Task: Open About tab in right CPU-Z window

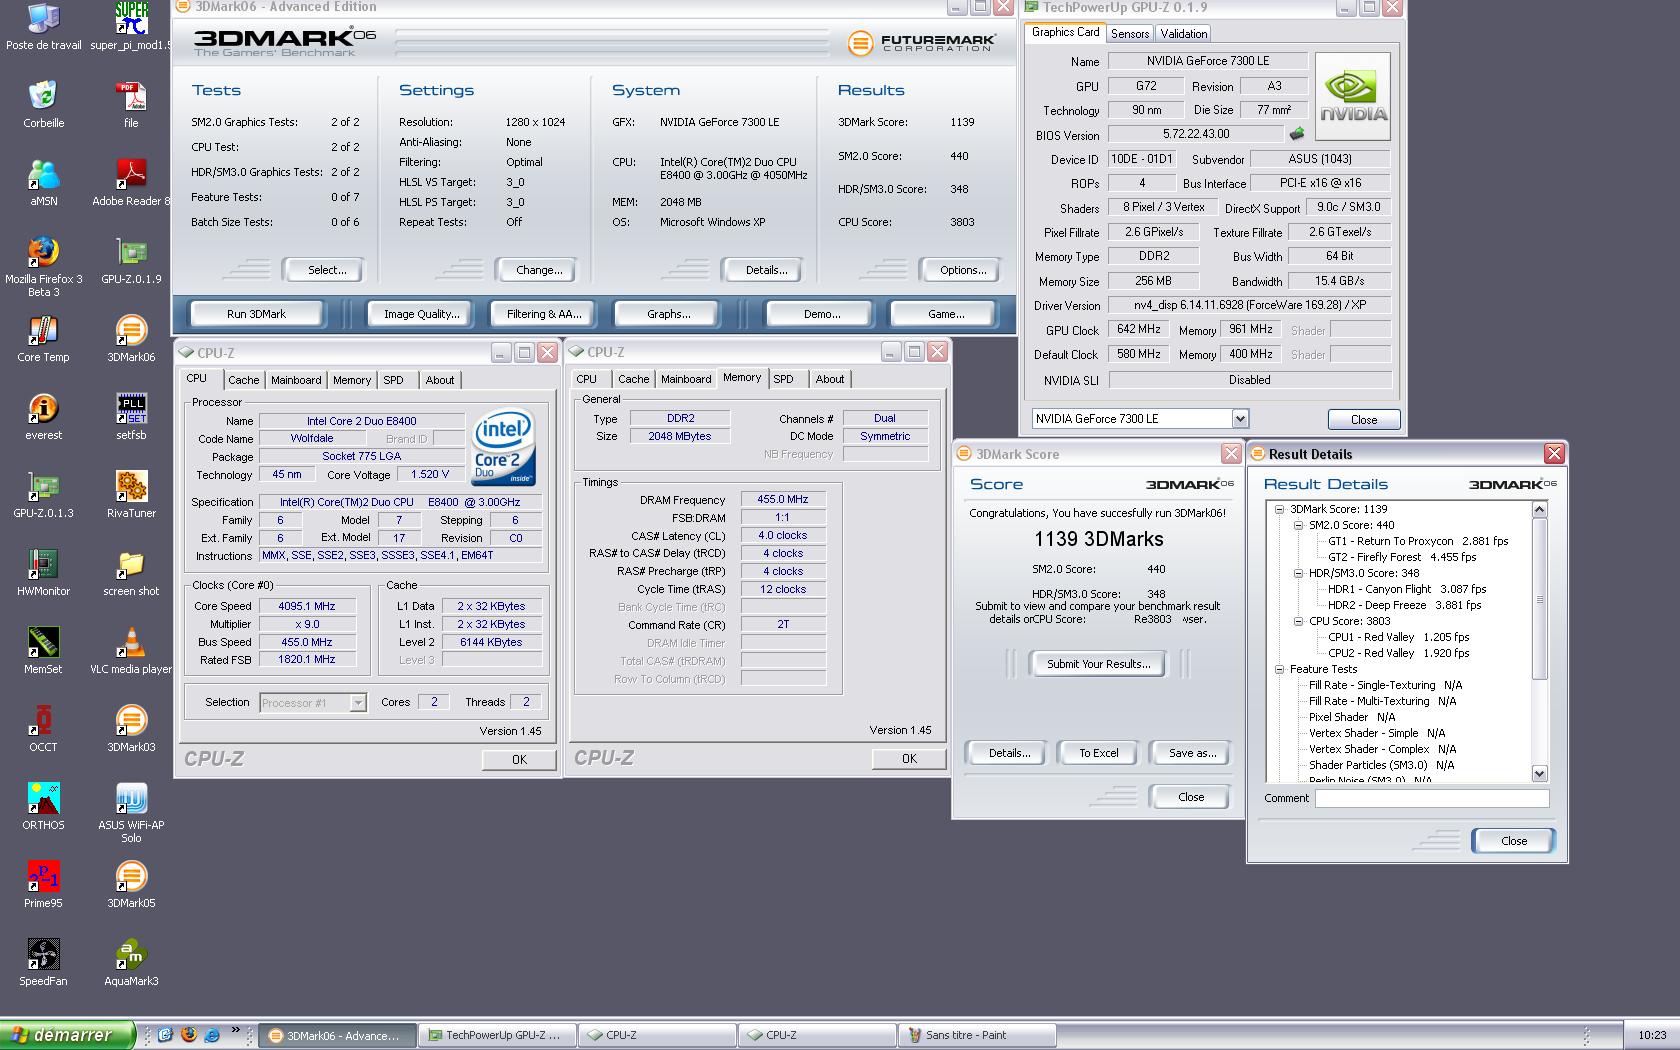Action: (830, 379)
